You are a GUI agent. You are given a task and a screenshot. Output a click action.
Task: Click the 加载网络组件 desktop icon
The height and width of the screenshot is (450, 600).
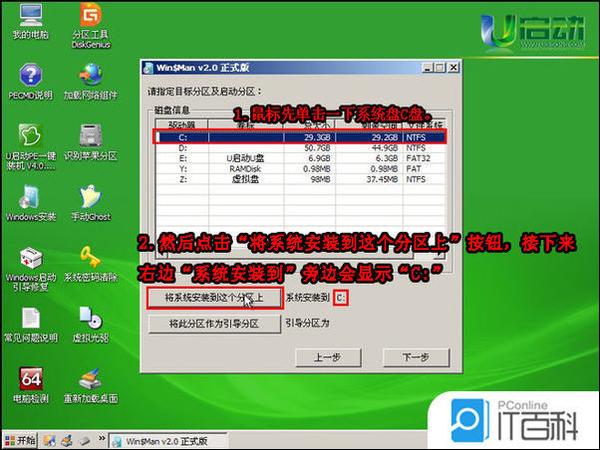(x=91, y=82)
